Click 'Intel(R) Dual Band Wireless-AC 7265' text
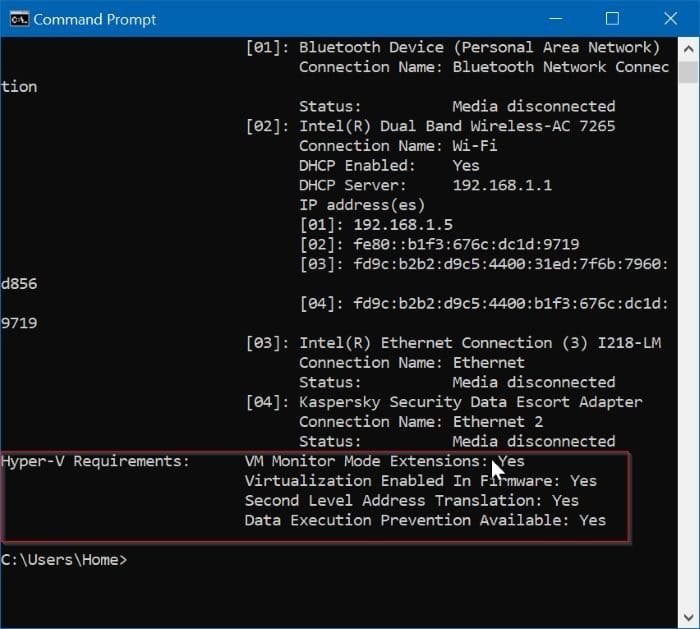The image size is (700, 629). (457, 126)
